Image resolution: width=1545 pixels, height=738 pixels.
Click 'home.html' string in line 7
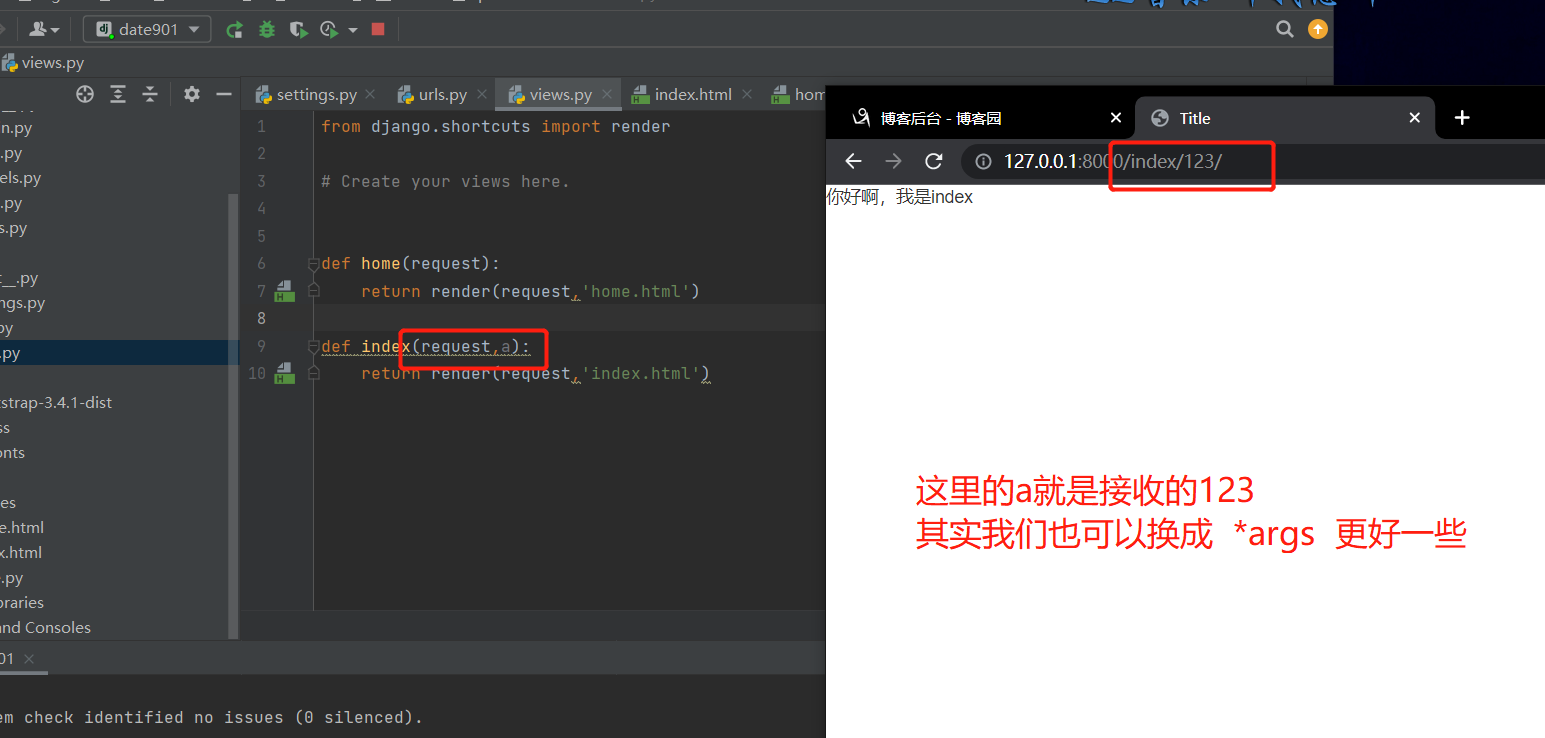pyautogui.click(x=635, y=291)
